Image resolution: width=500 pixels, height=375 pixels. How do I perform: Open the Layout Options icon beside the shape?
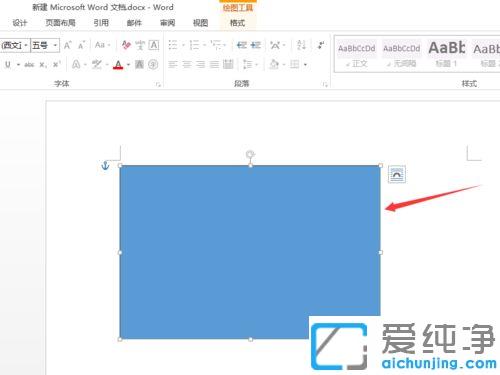[x=397, y=174]
